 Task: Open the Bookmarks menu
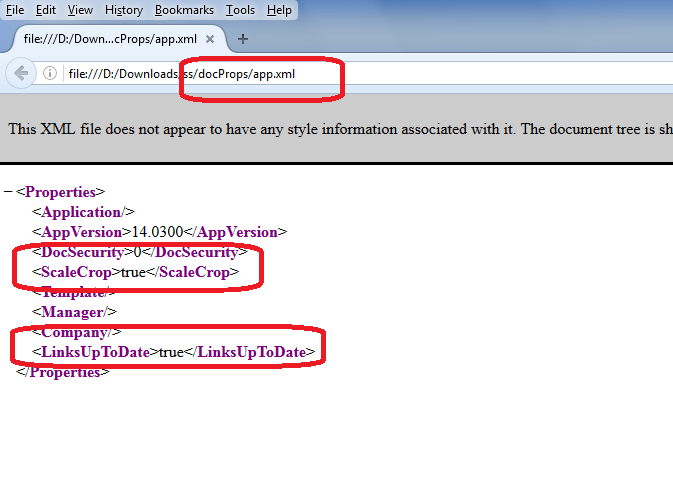point(184,10)
